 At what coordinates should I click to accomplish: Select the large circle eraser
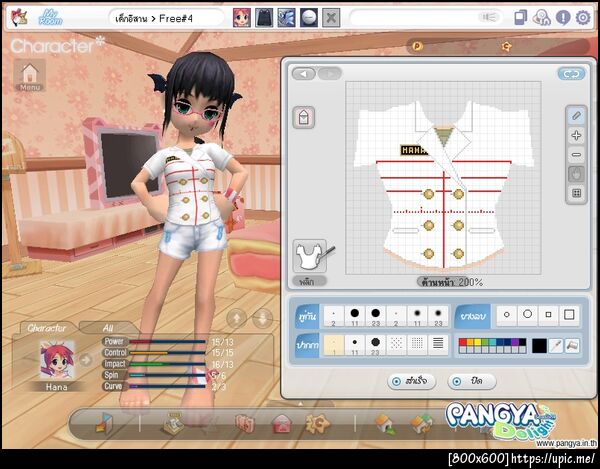527,315
